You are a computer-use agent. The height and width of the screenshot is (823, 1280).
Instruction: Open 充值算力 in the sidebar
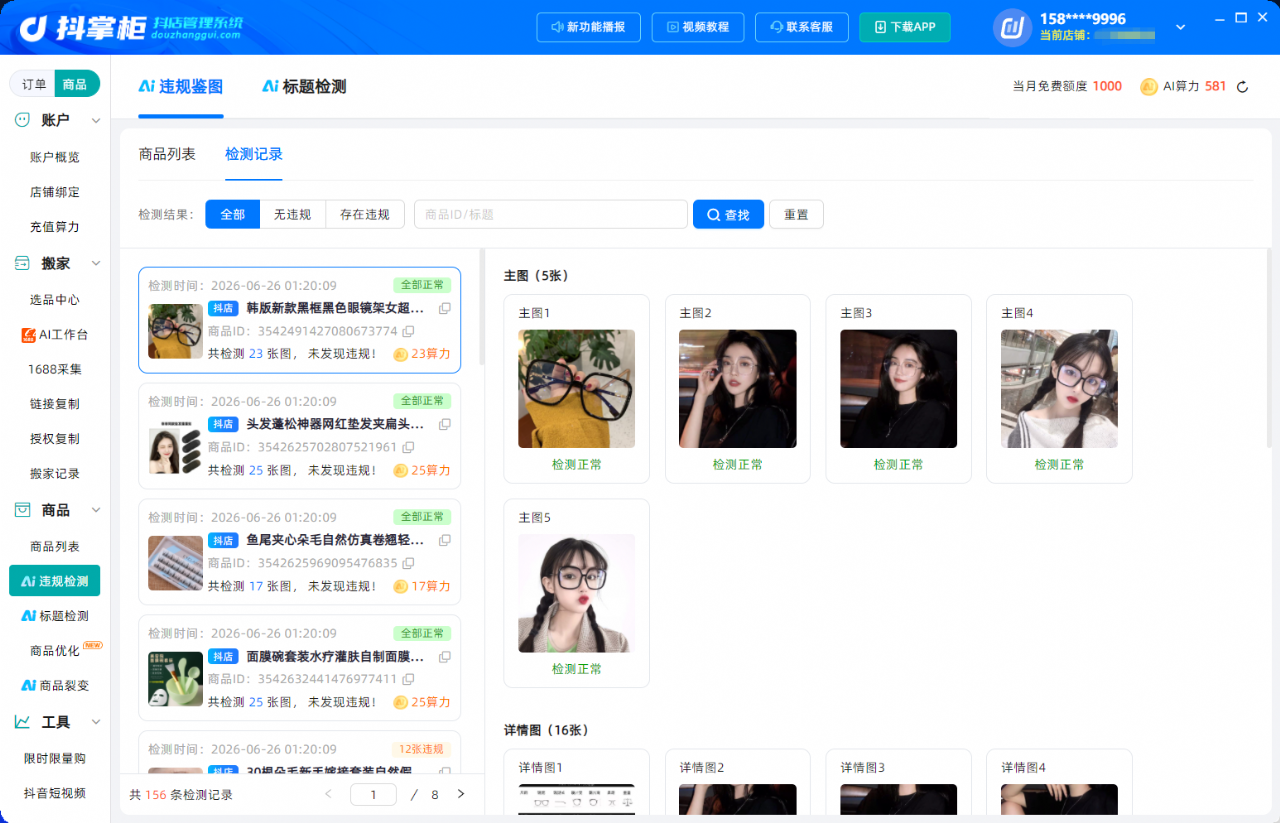coord(55,227)
